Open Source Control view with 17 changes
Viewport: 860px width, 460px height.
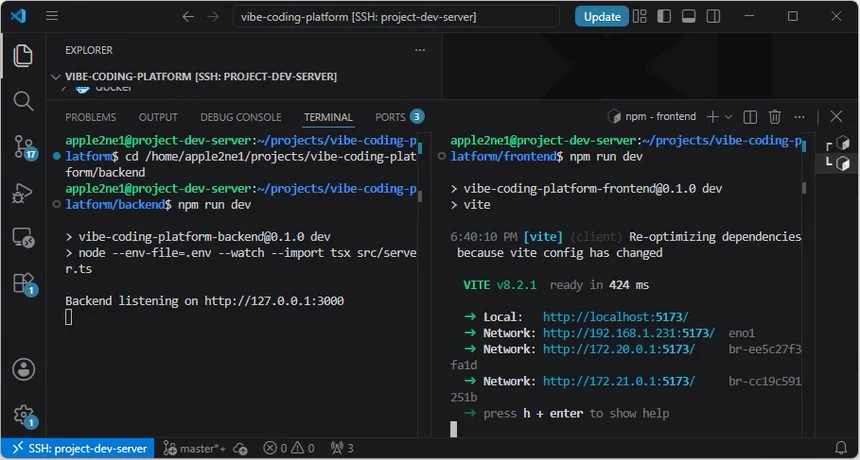(x=24, y=147)
